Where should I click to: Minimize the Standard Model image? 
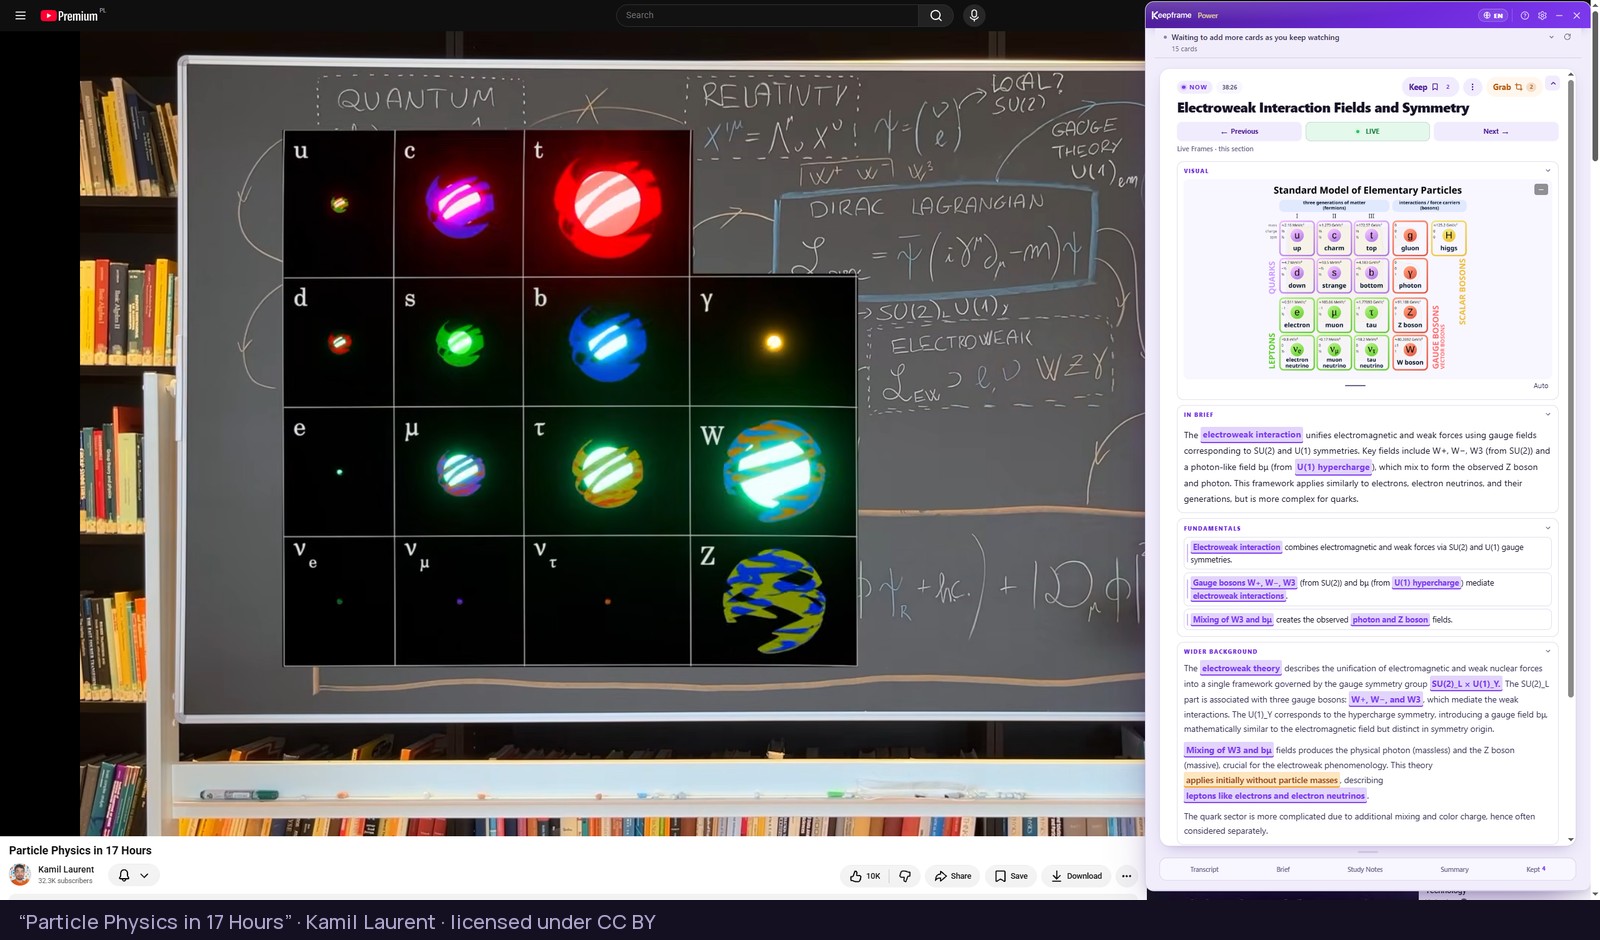(x=1541, y=189)
